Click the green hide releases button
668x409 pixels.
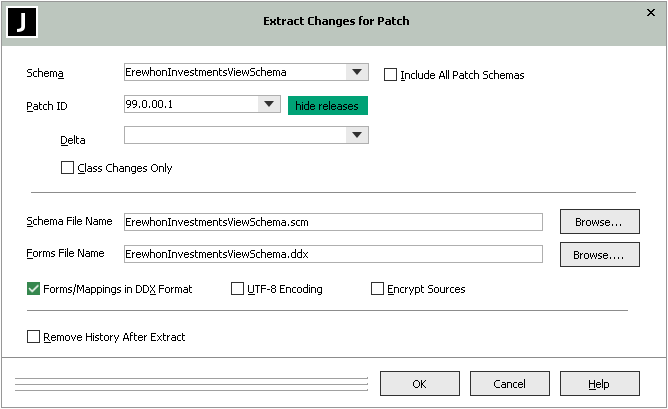point(327,105)
